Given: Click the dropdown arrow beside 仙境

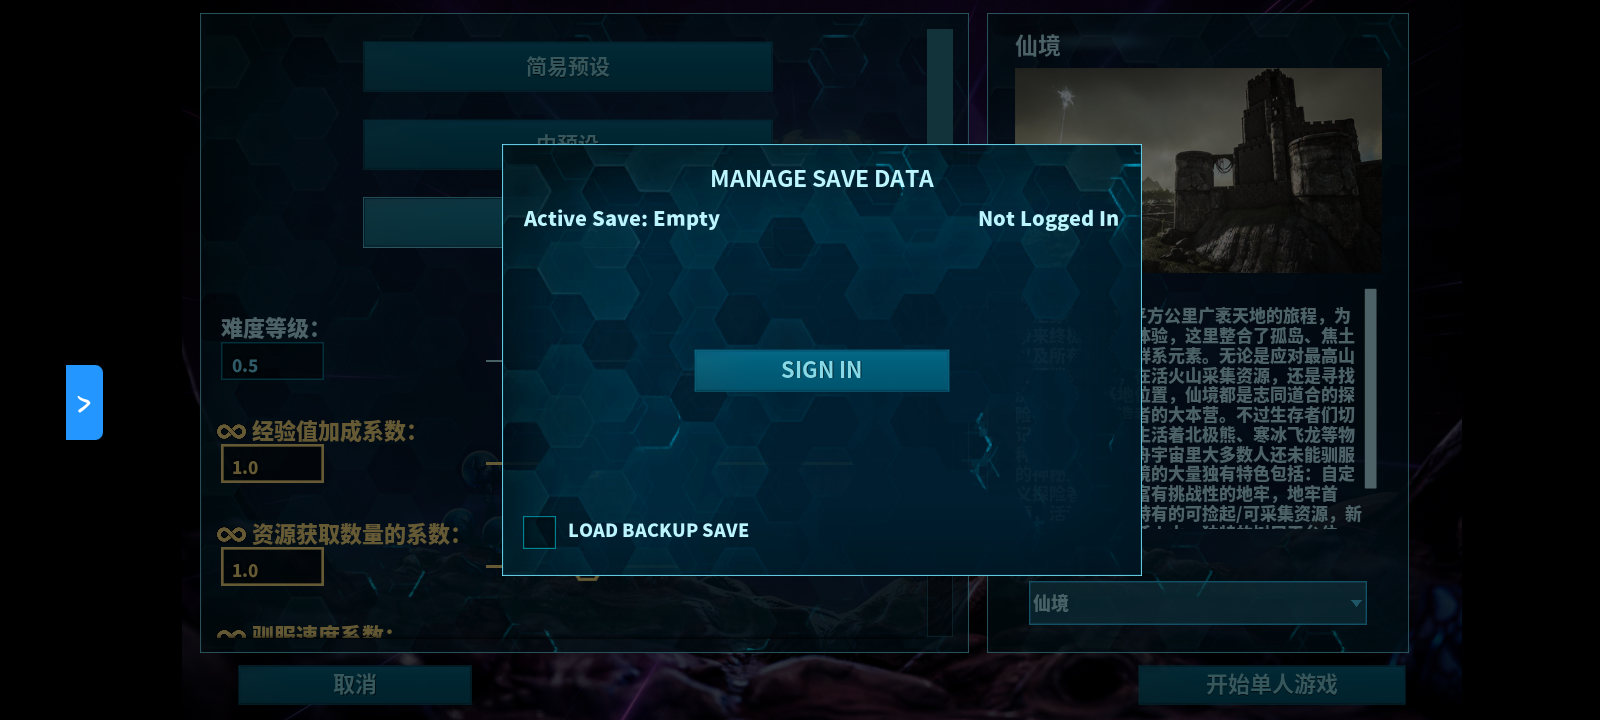Looking at the screenshot, I should 1356,603.
